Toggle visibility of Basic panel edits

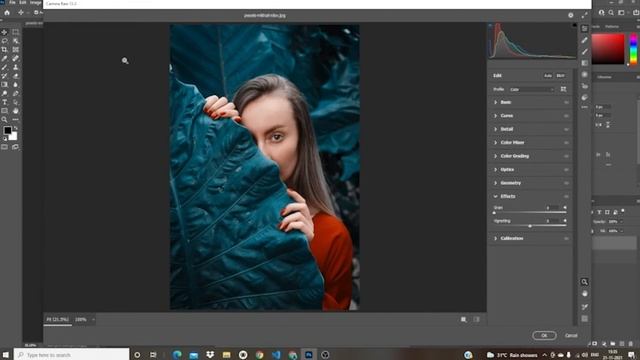[566, 102]
